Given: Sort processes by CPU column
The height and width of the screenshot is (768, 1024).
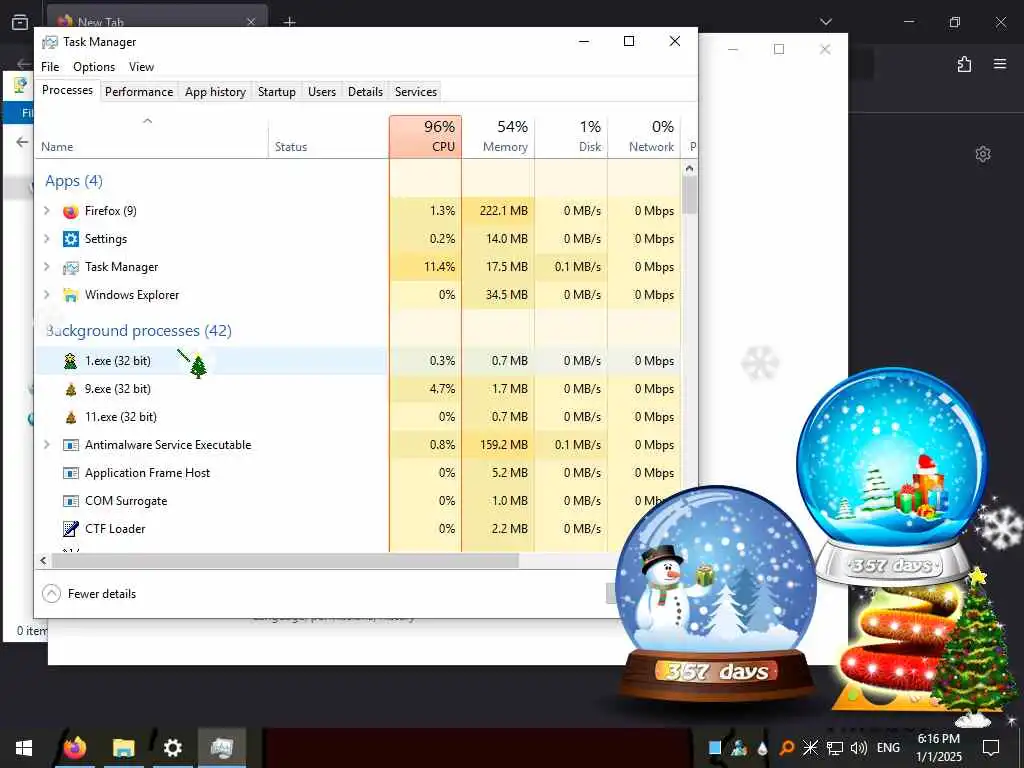Looking at the screenshot, I should (x=426, y=136).
